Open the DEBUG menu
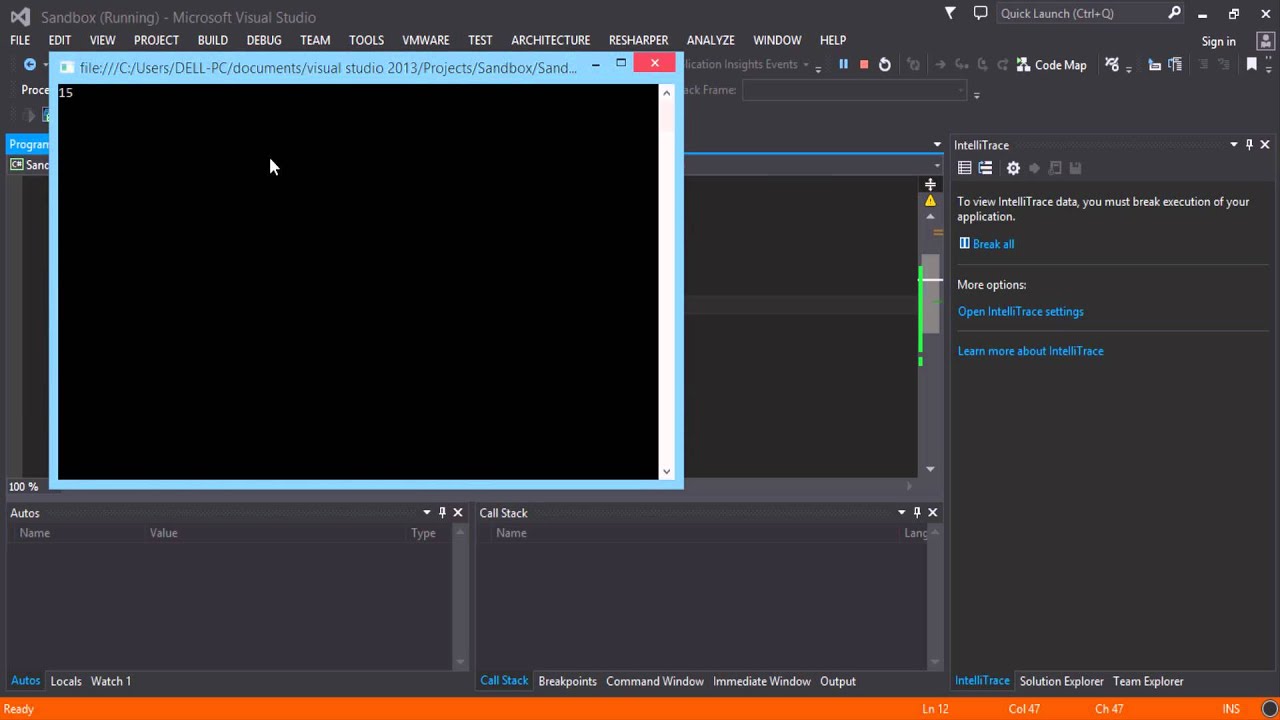Image resolution: width=1280 pixels, height=720 pixels. [x=264, y=40]
